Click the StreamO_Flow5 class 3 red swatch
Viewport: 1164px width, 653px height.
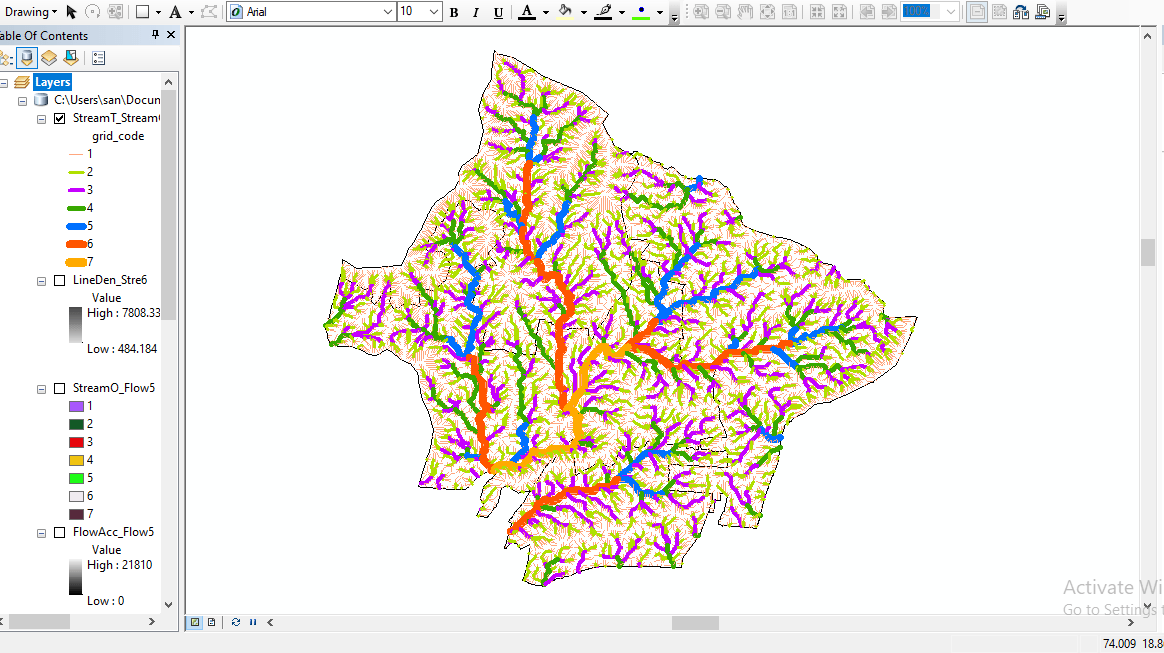[76, 442]
